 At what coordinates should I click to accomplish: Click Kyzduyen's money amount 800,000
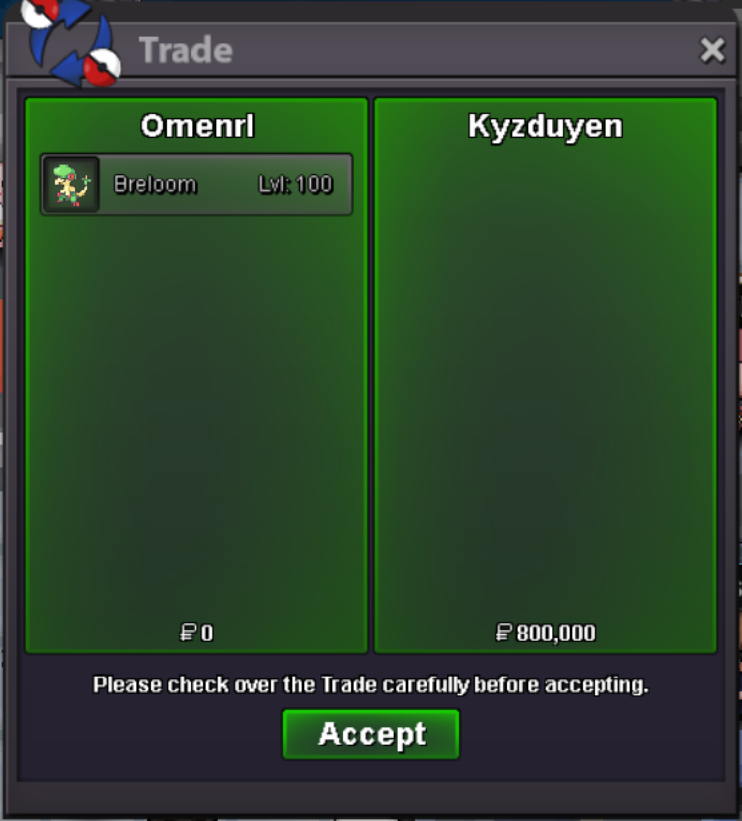click(556, 633)
